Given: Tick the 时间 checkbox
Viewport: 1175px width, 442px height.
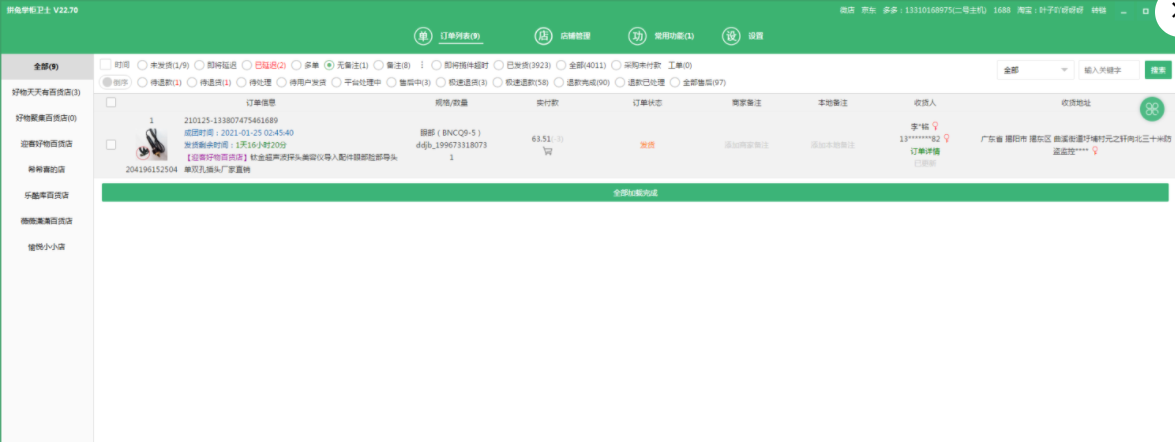Looking at the screenshot, I should pos(106,64).
